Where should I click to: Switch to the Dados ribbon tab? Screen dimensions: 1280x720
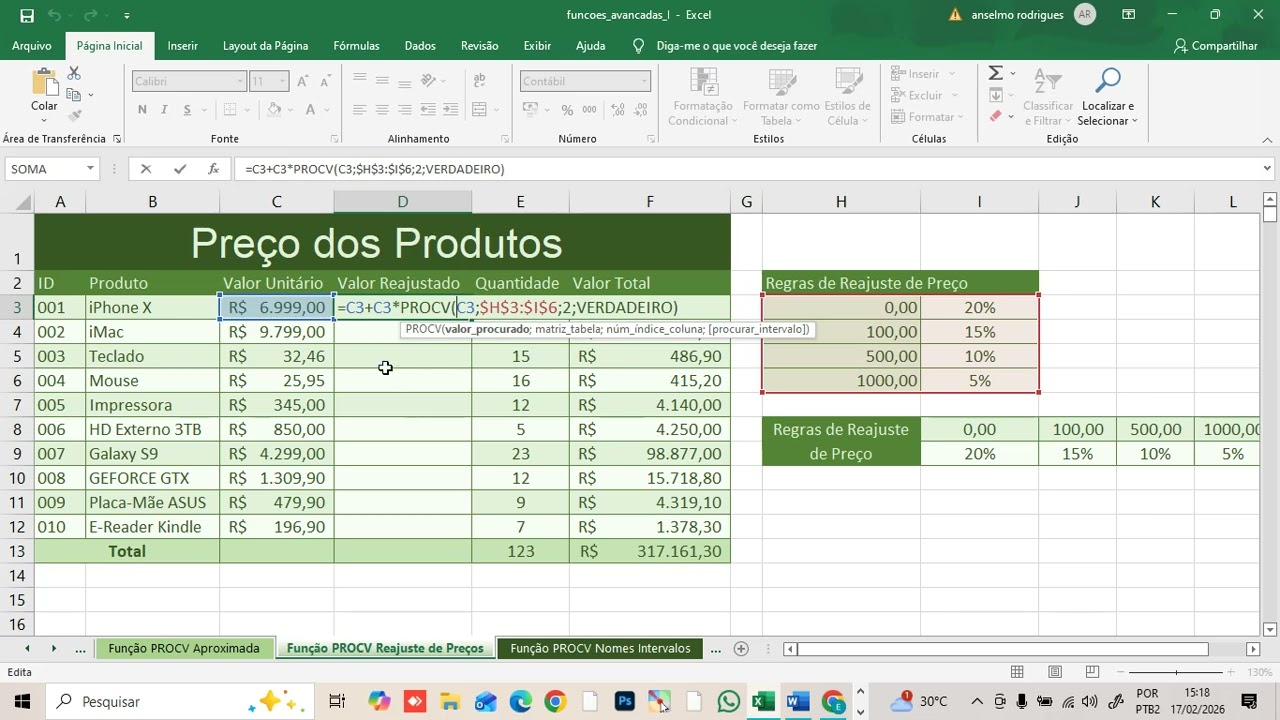coord(420,46)
